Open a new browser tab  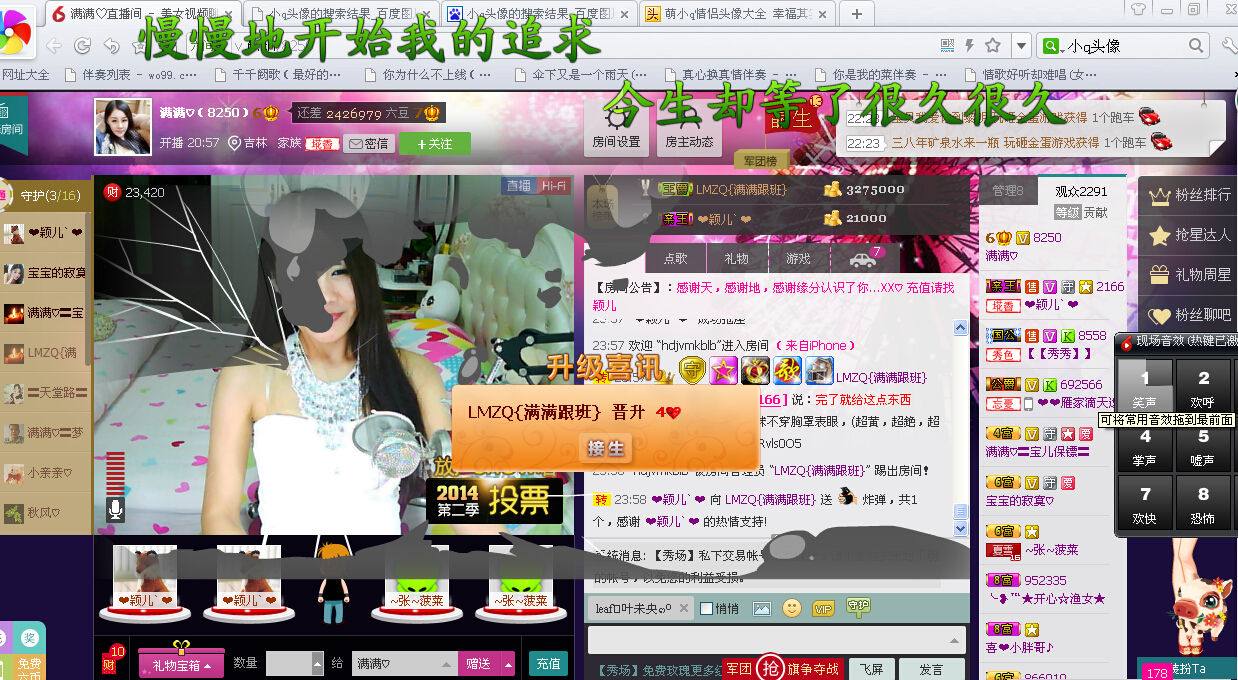coord(857,13)
